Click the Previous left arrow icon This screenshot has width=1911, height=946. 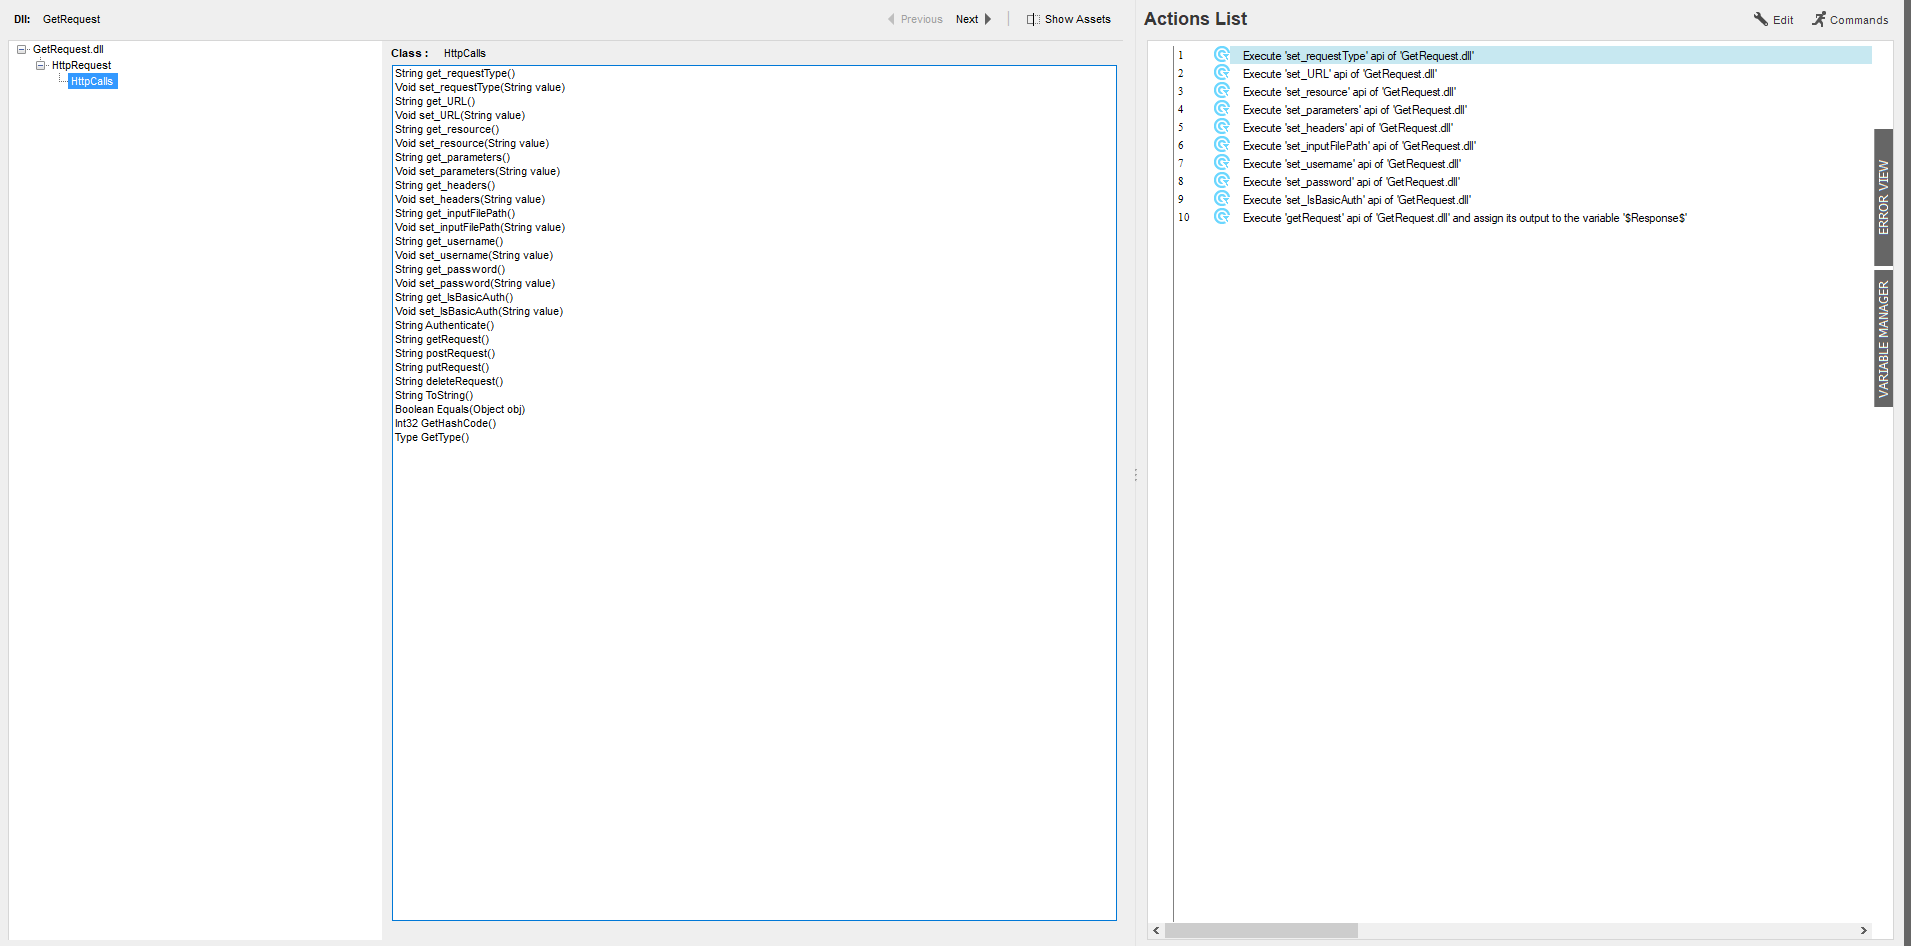[891, 19]
